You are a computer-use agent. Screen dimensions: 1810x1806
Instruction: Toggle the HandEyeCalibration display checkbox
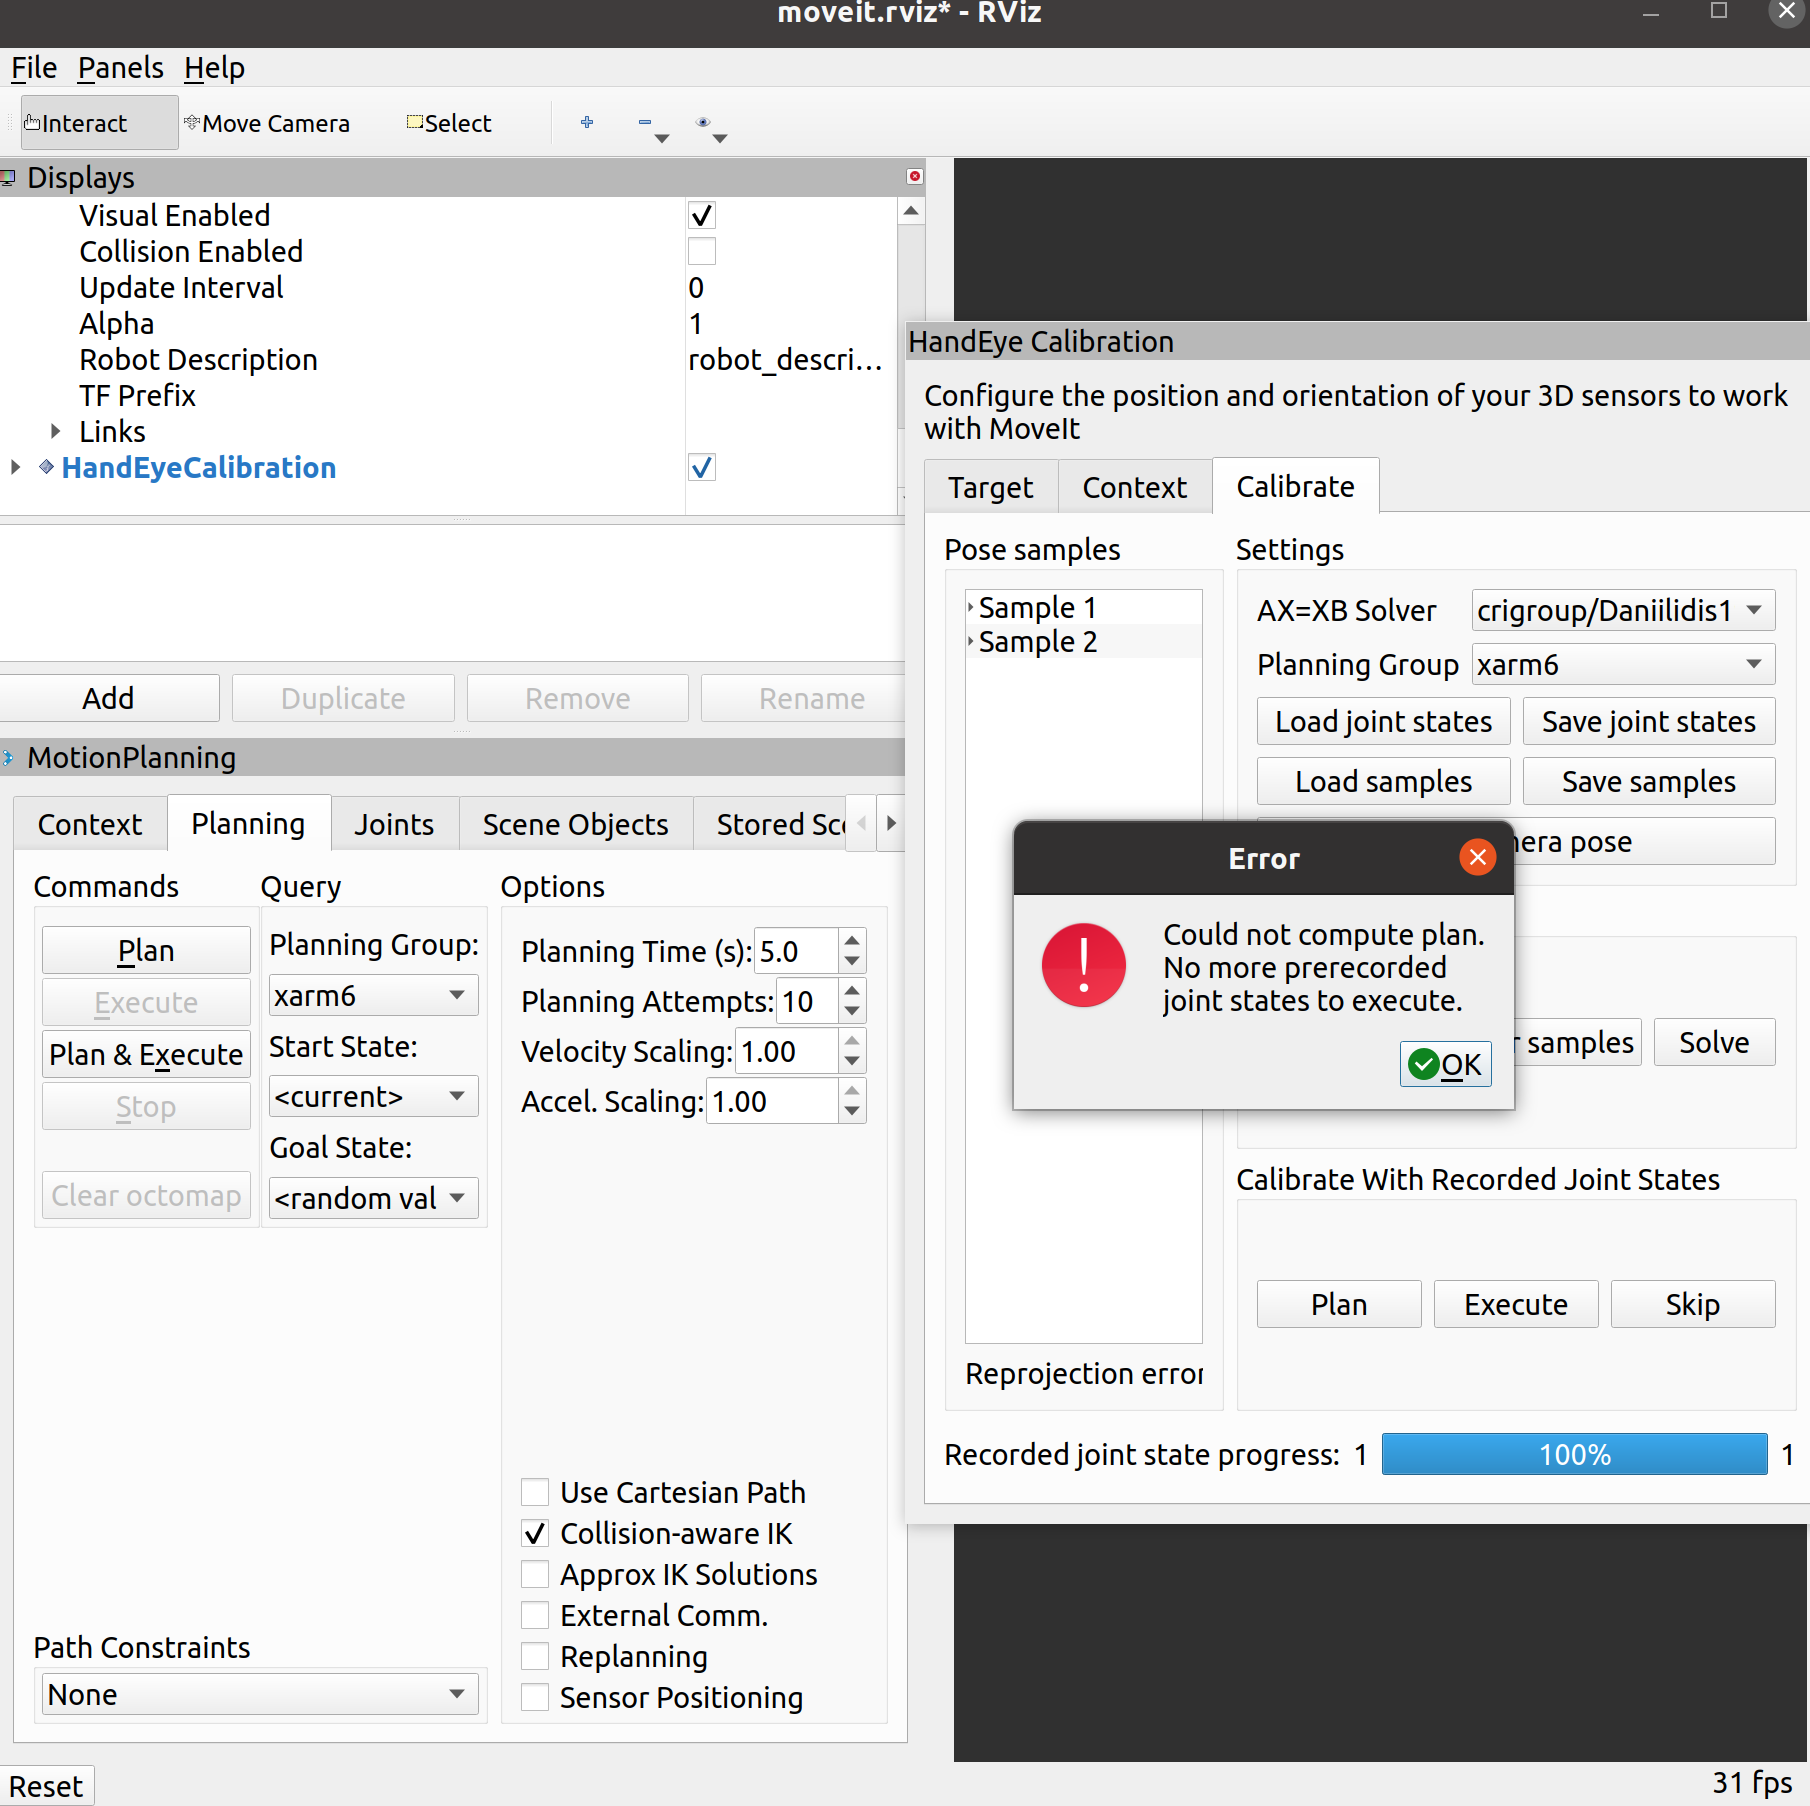click(702, 467)
